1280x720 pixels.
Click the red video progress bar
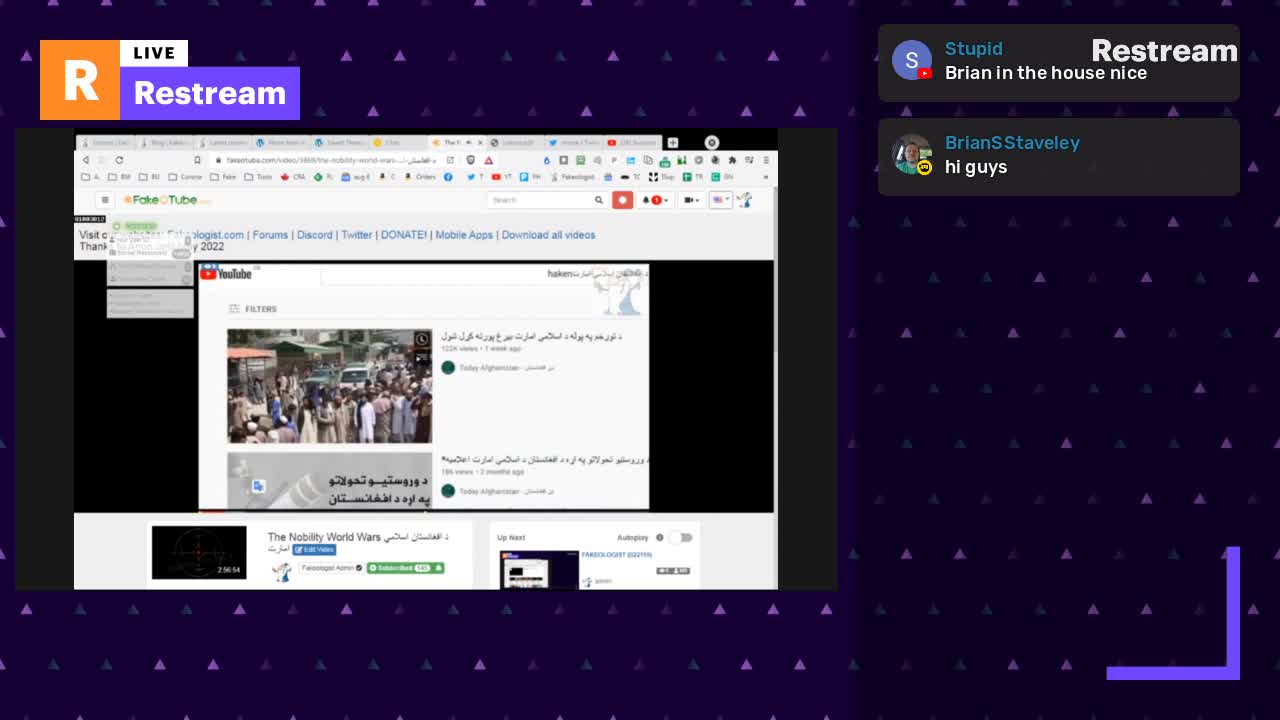(212, 511)
